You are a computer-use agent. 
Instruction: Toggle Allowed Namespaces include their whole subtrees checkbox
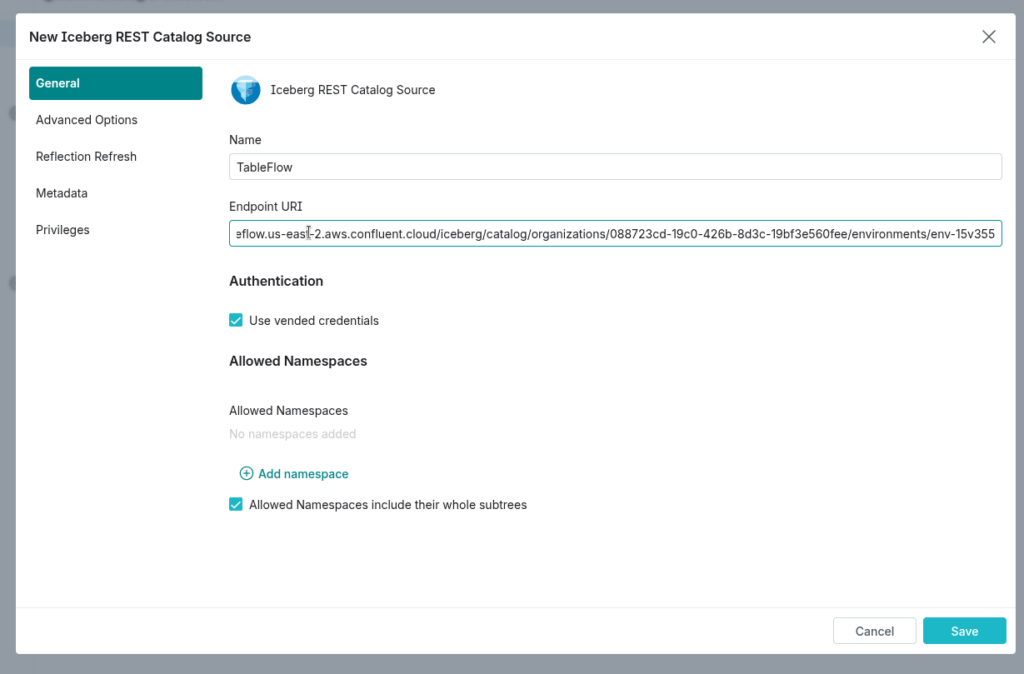coord(236,504)
